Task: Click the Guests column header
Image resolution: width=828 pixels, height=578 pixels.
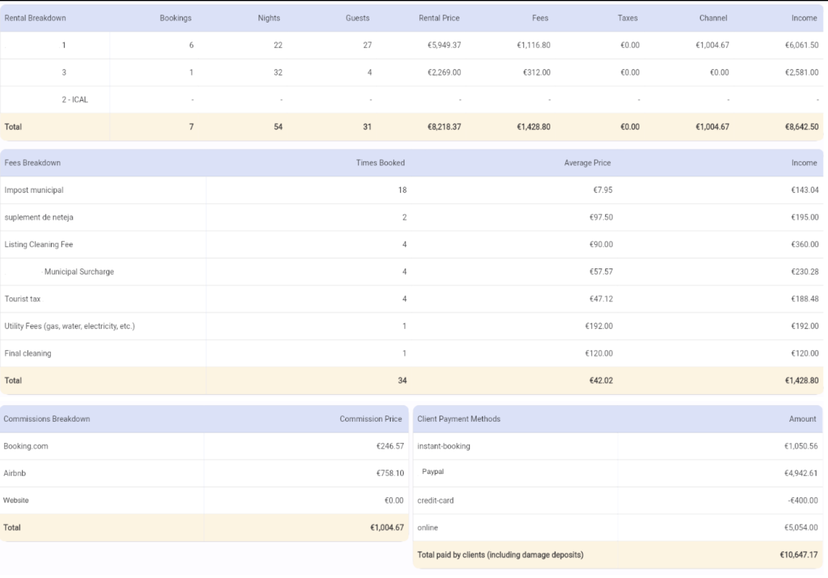Action: pos(357,17)
